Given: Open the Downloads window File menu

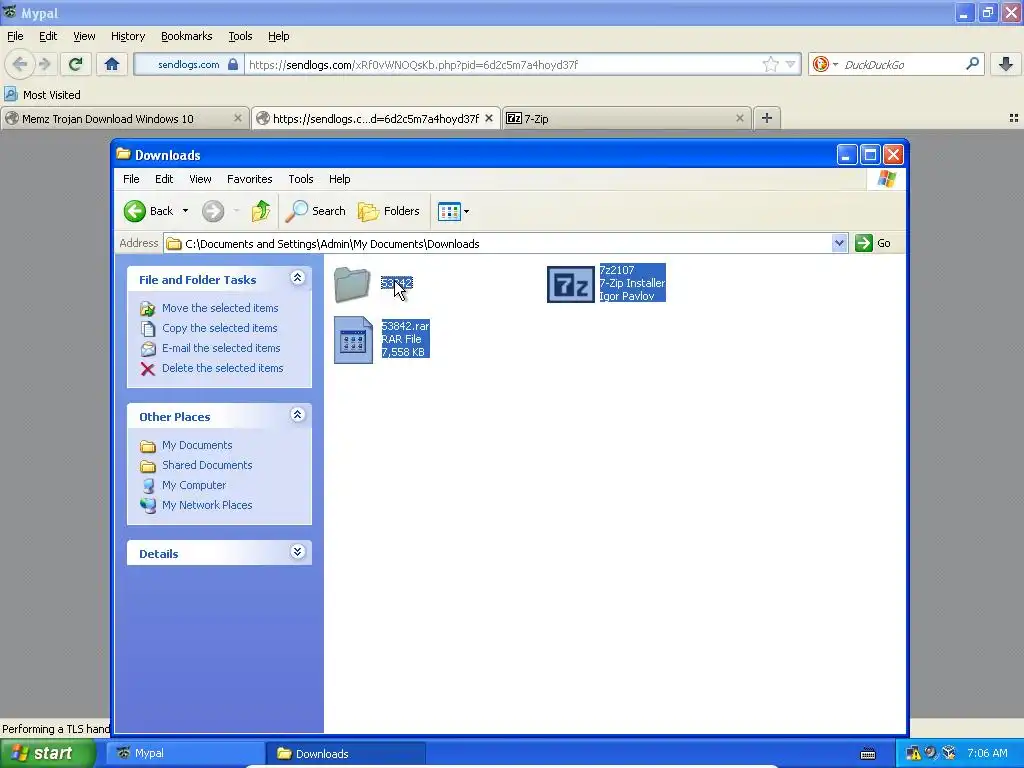Looking at the screenshot, I should [x=131, y=179].
